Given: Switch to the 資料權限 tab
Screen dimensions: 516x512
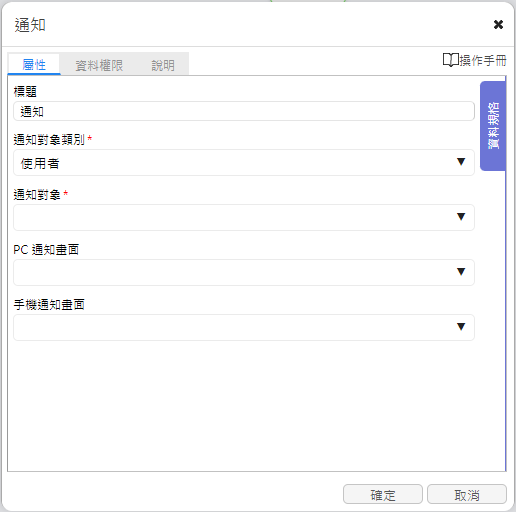Looking at the screenshot, I should 99,65.
